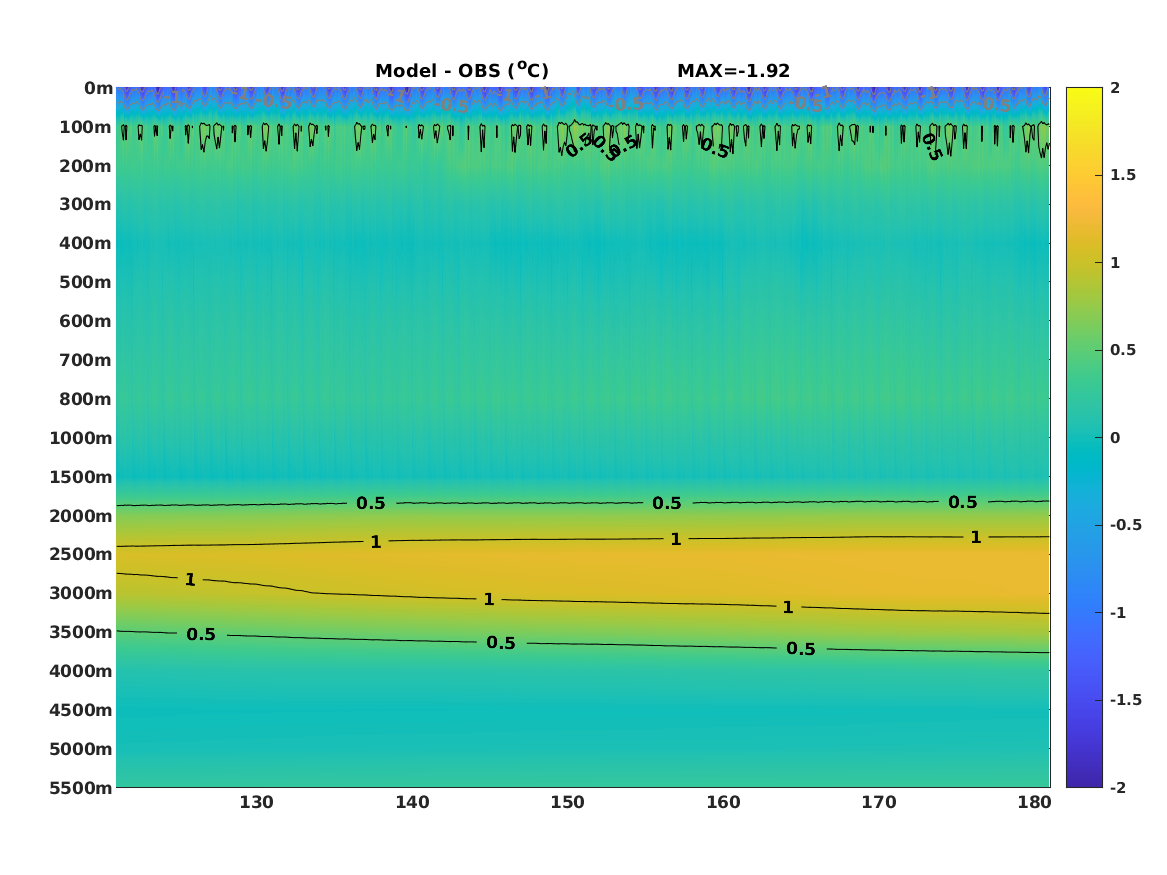Click the "4000m" depth tick label
Image resolution: width=1167 pixels, height=875 pixels.
tap(81, 671)
